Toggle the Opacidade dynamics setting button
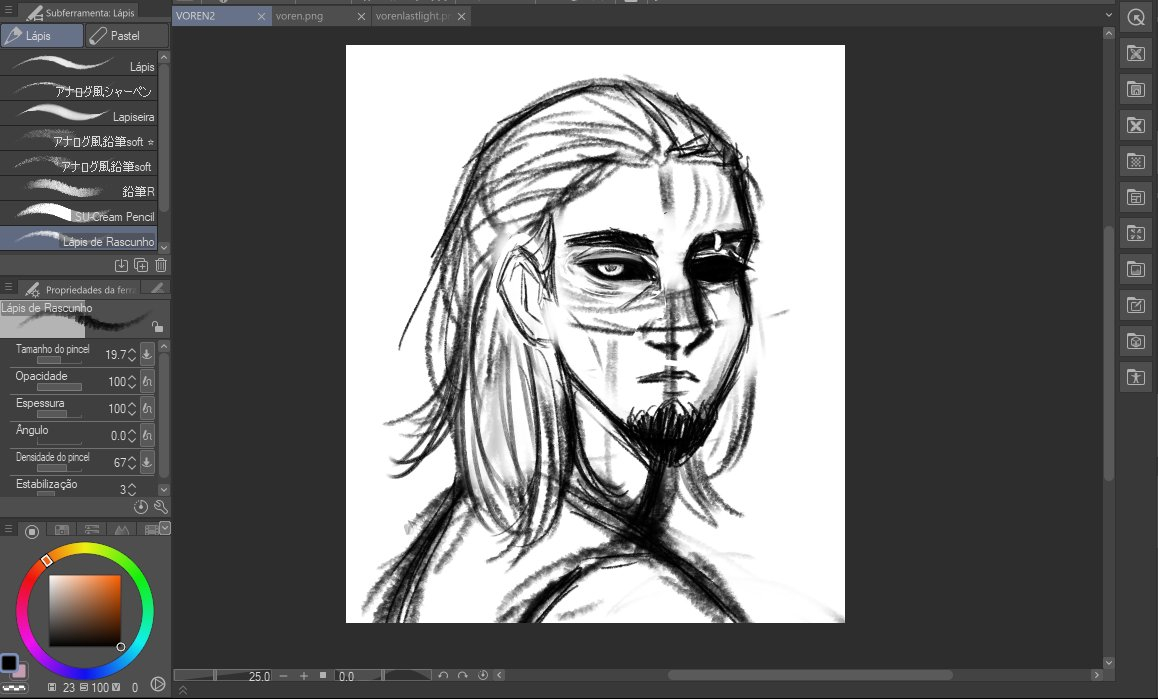This screenshot has width=1158, height=699. (147, 381)
